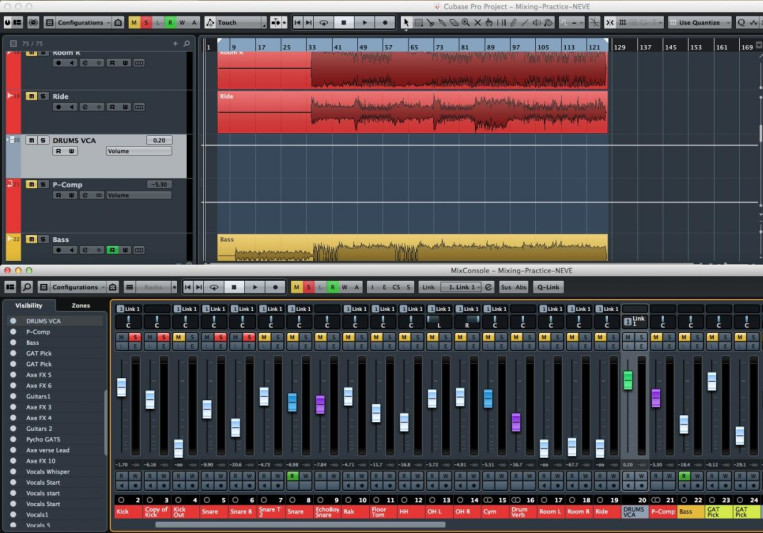Image resolution: width=763 pixels, height=533 pixels.
Task: Select the Color paint bucket tool
Action: click(x=548, y=22)
